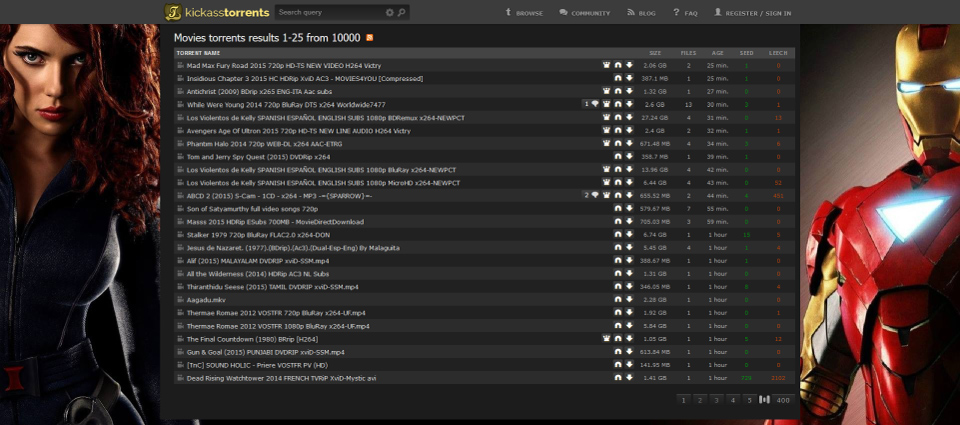The height and width of the screenshot is (425, 960).
Task: Open Los Violentos de Kelly BDRemux link
Action: point(326,118)
